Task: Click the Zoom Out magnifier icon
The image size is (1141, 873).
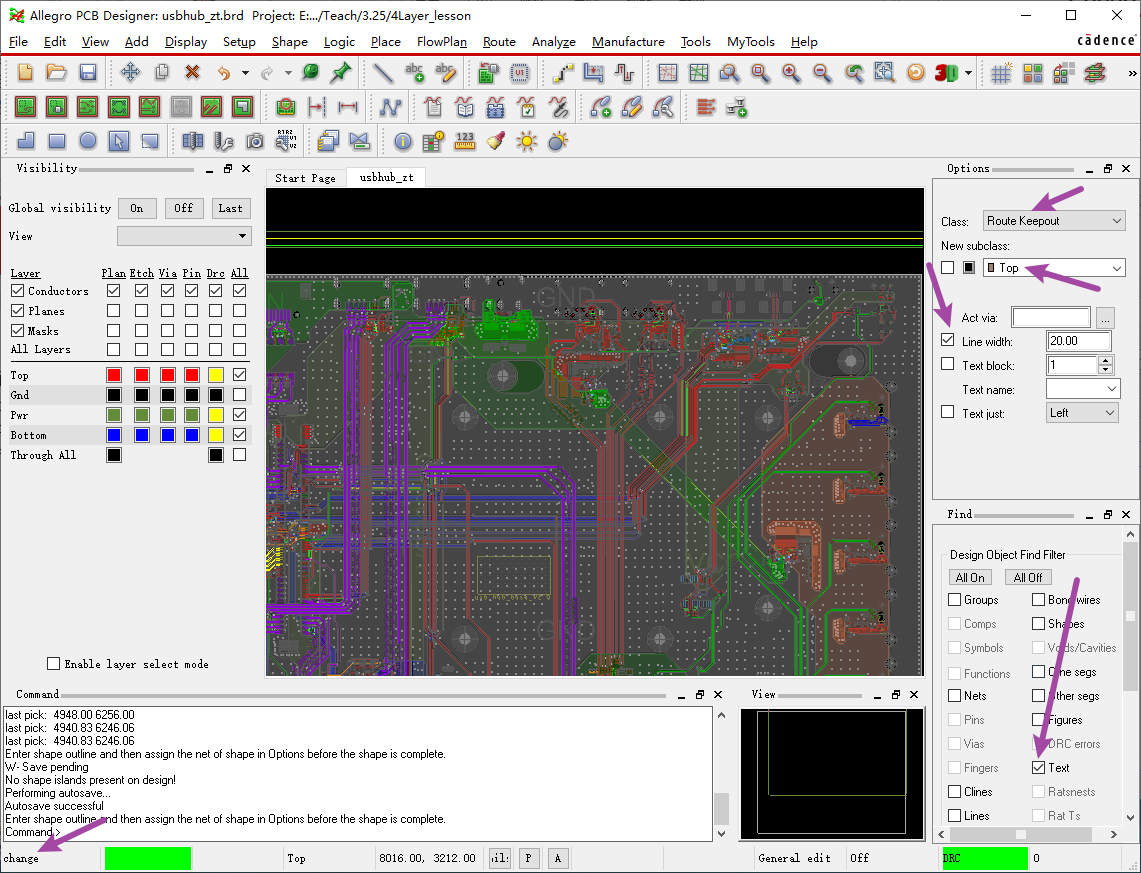Action: [822, 72]
